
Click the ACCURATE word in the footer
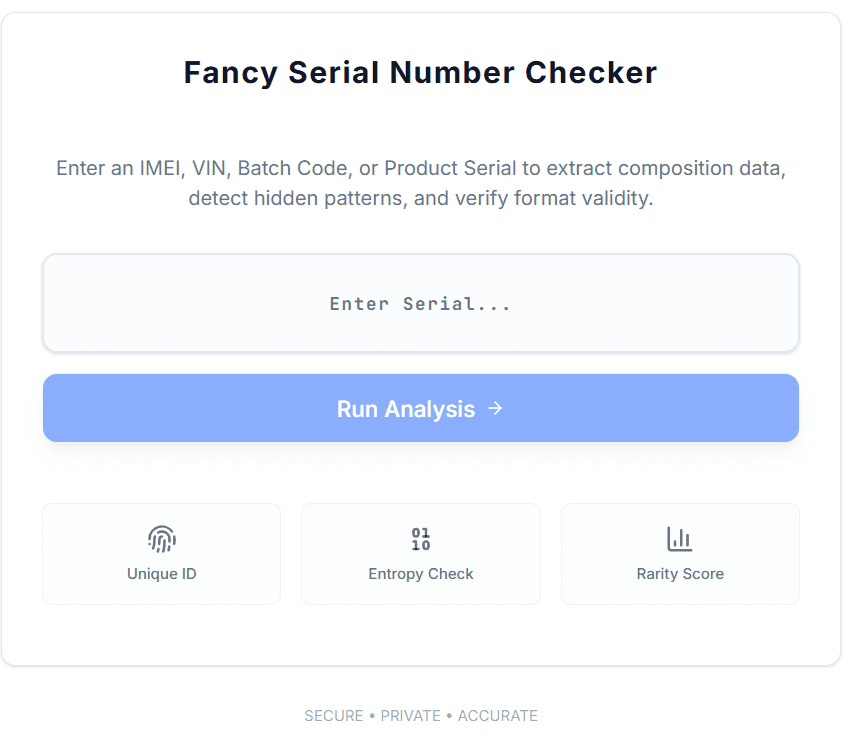[497, 715]
